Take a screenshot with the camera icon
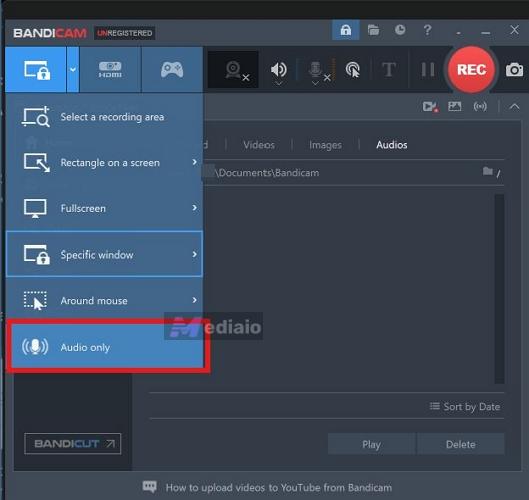Screen dimensions: 529x500 click(514, 70)
